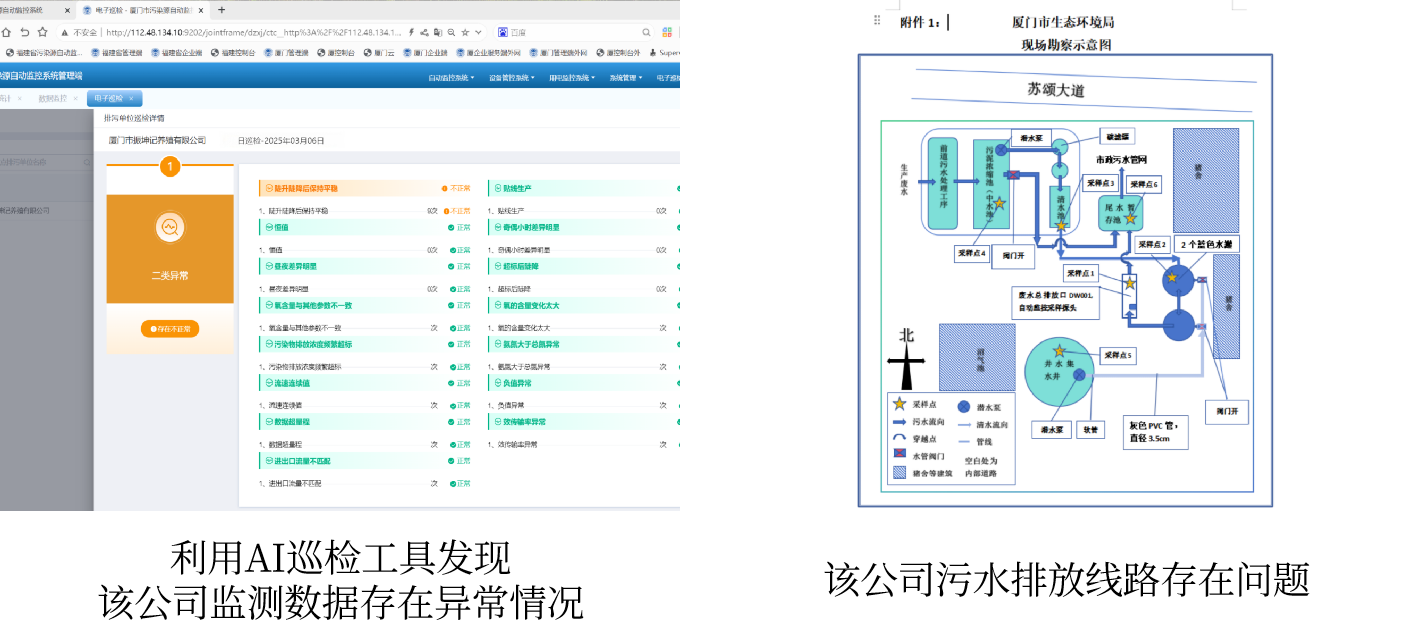Screen dimensions: 1407x633
Task: Click the undo/back arrow in browser toolbar
Action: (23, 32)
